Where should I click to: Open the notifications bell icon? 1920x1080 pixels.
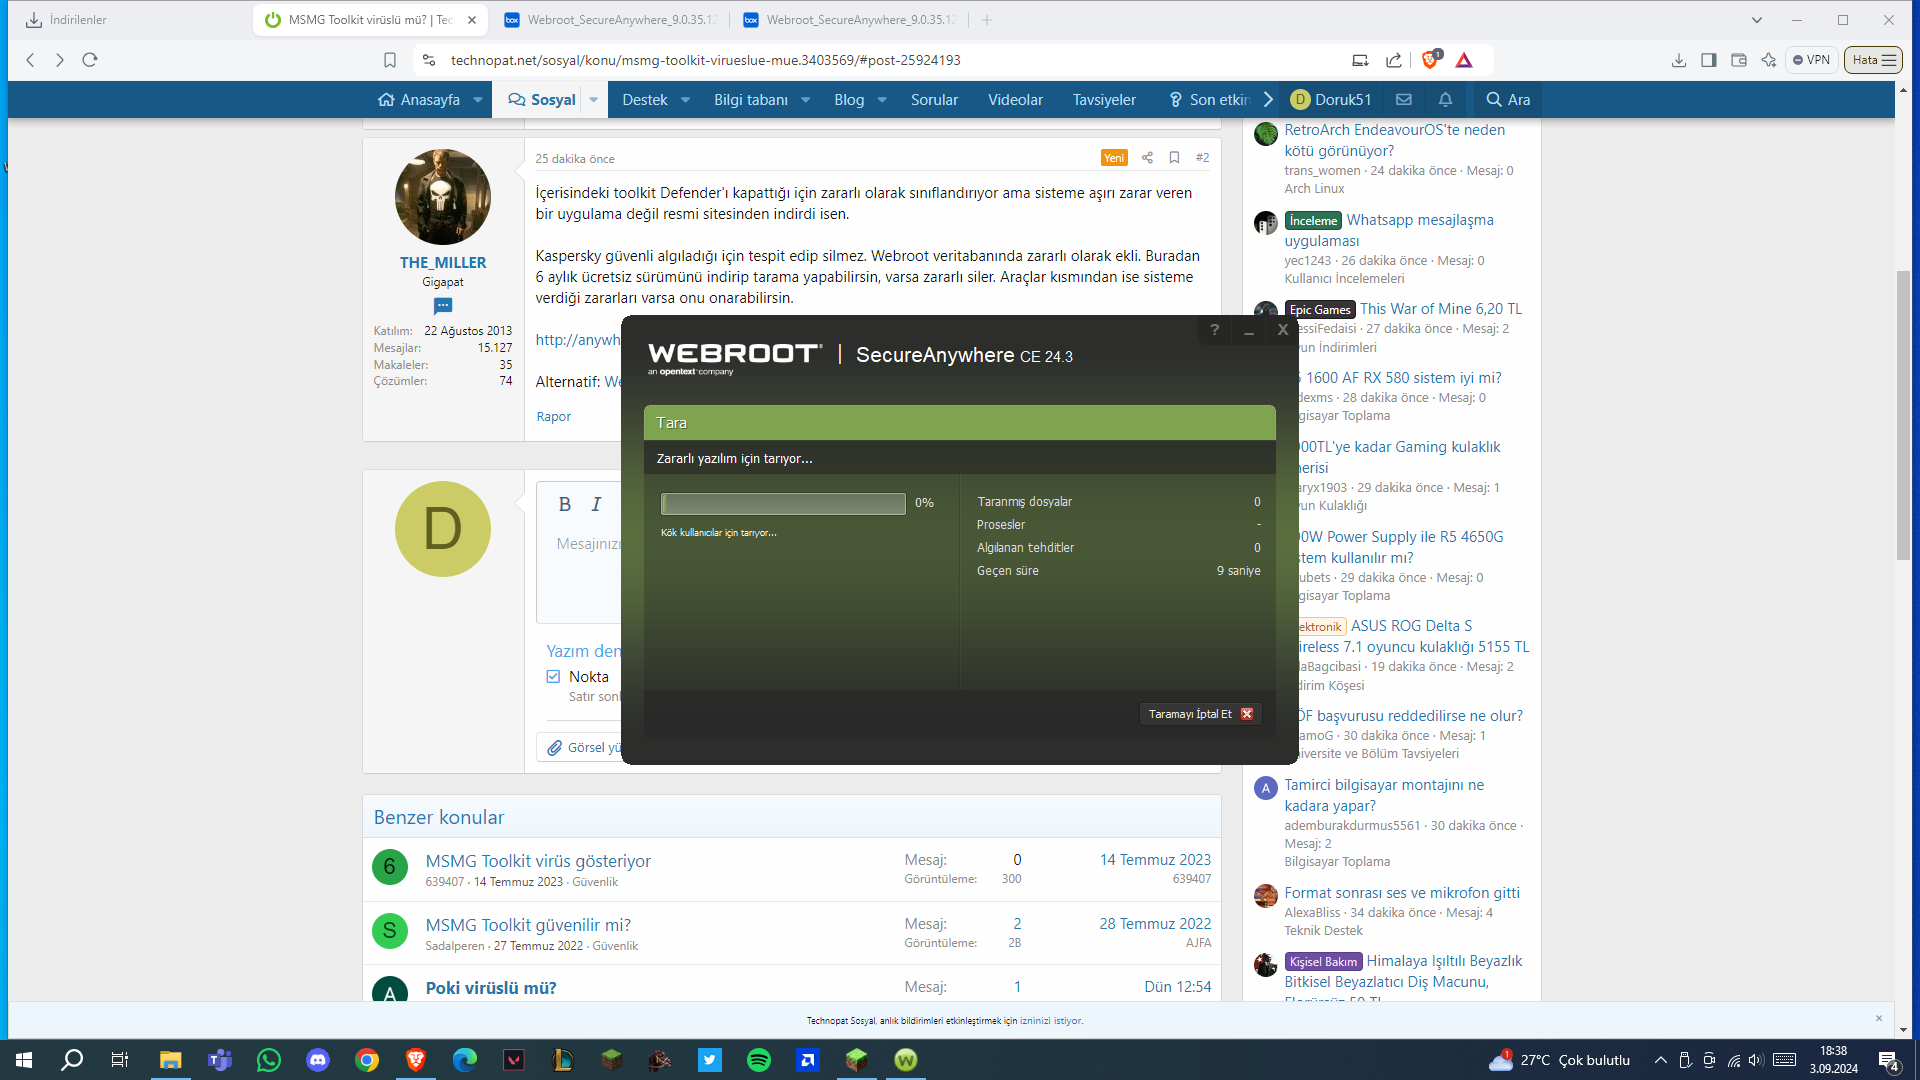[1445, 100]
